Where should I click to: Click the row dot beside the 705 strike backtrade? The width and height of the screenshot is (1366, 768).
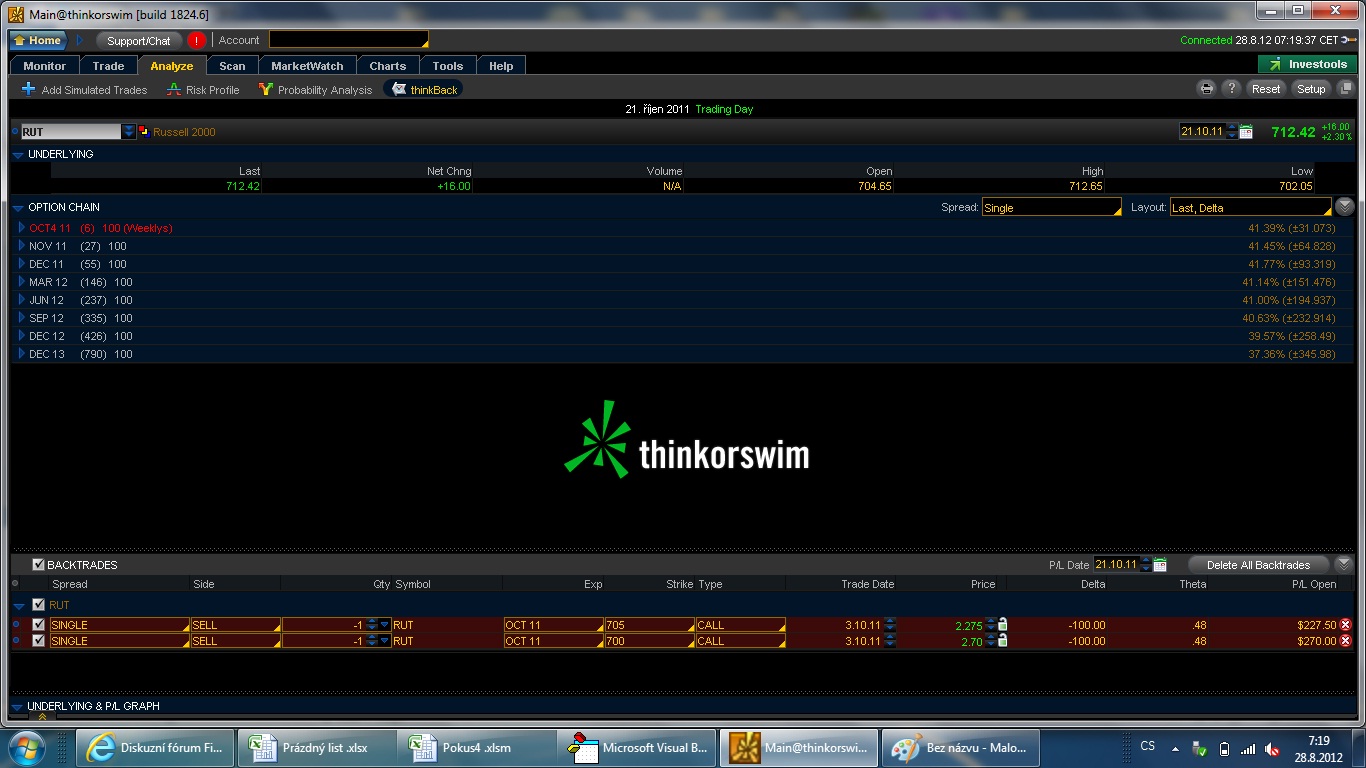coord(16,625)
